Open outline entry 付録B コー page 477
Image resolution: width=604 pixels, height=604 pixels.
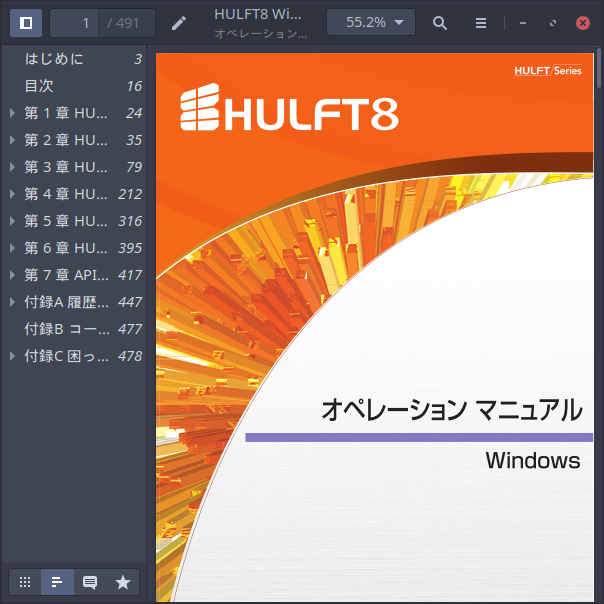point(74,329)
